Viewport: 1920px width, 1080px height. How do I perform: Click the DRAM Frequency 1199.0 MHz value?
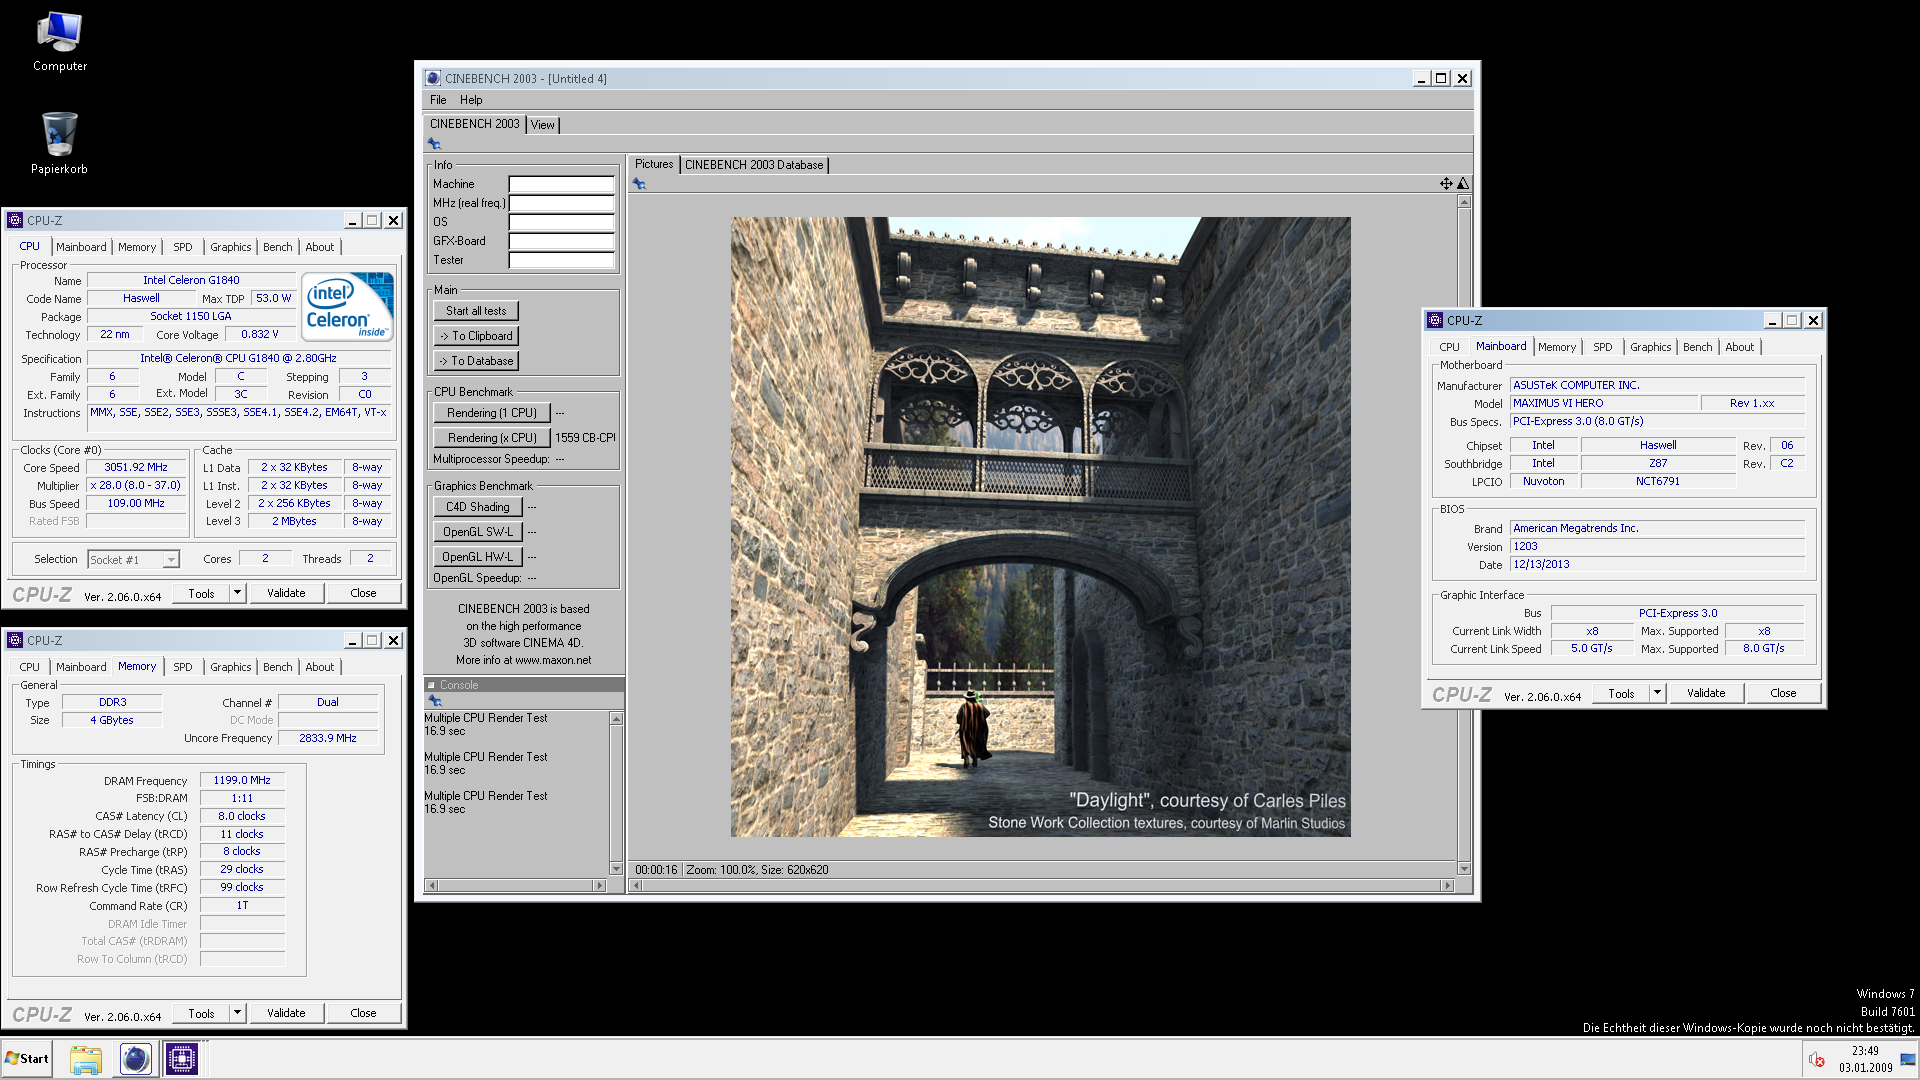pyautogui.click(x=242, y=780)
